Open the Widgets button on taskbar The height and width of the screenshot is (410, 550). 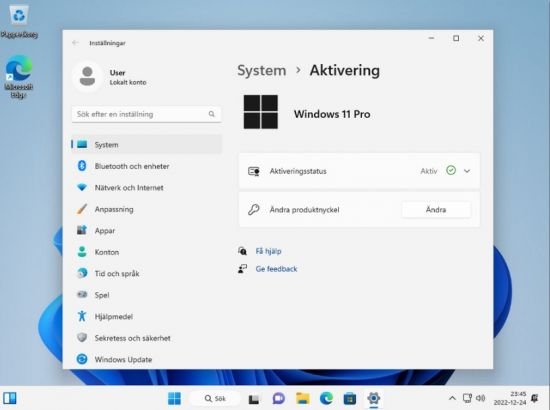click(x=10, y=398)
